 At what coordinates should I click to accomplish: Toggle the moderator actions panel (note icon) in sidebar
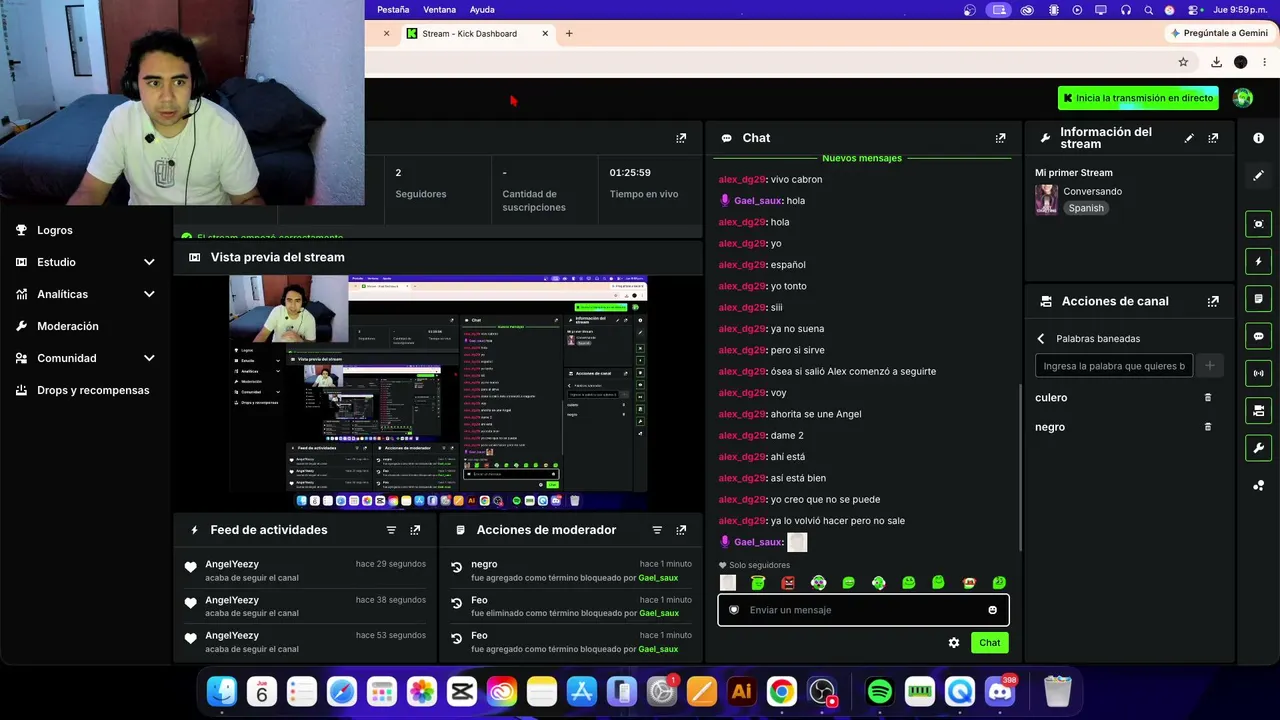(x=1259, y=299)
